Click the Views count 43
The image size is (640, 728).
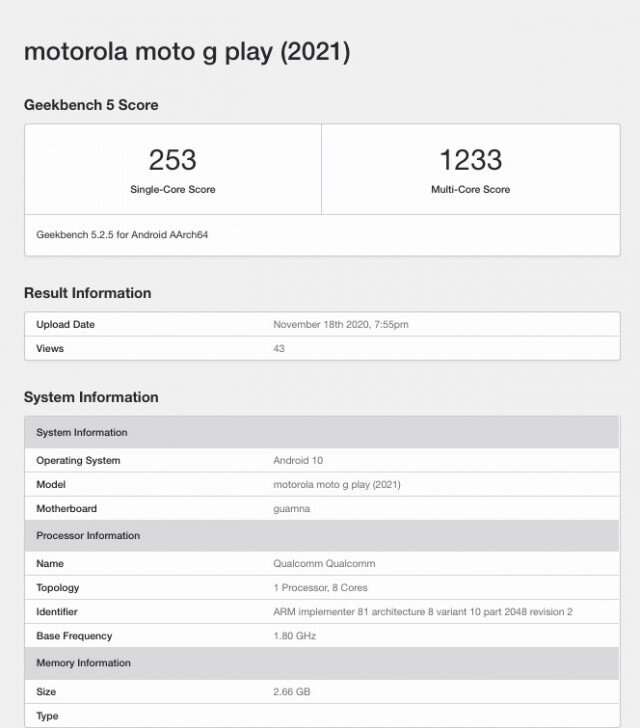pyautogui.click(x=279, y=349)
